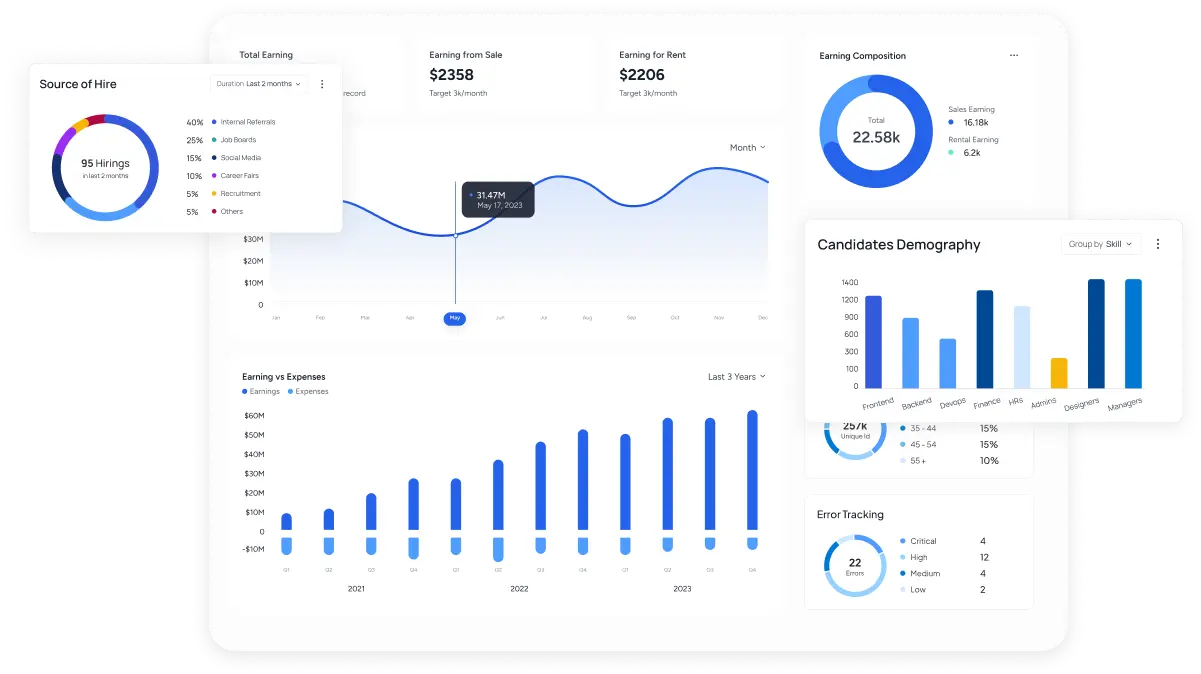
Task: Click the Internal Referrals legend dot
Action: click(214, 122)
